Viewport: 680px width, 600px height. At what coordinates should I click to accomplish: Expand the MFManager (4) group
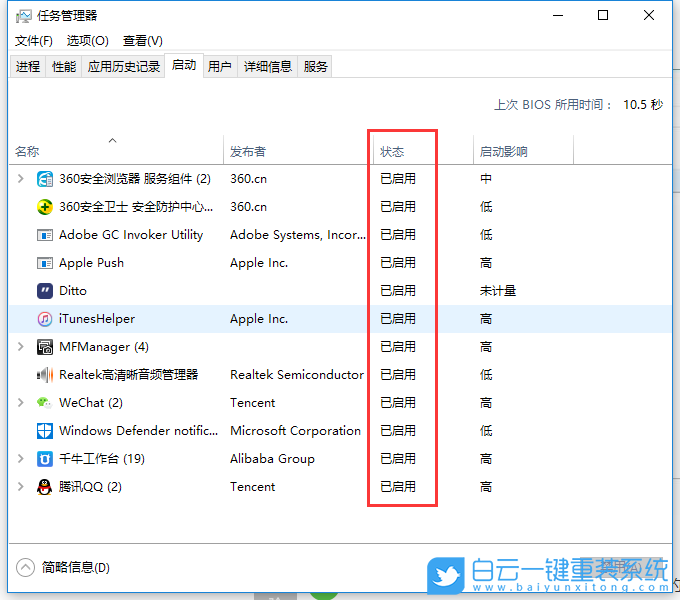tap(20, 347)
